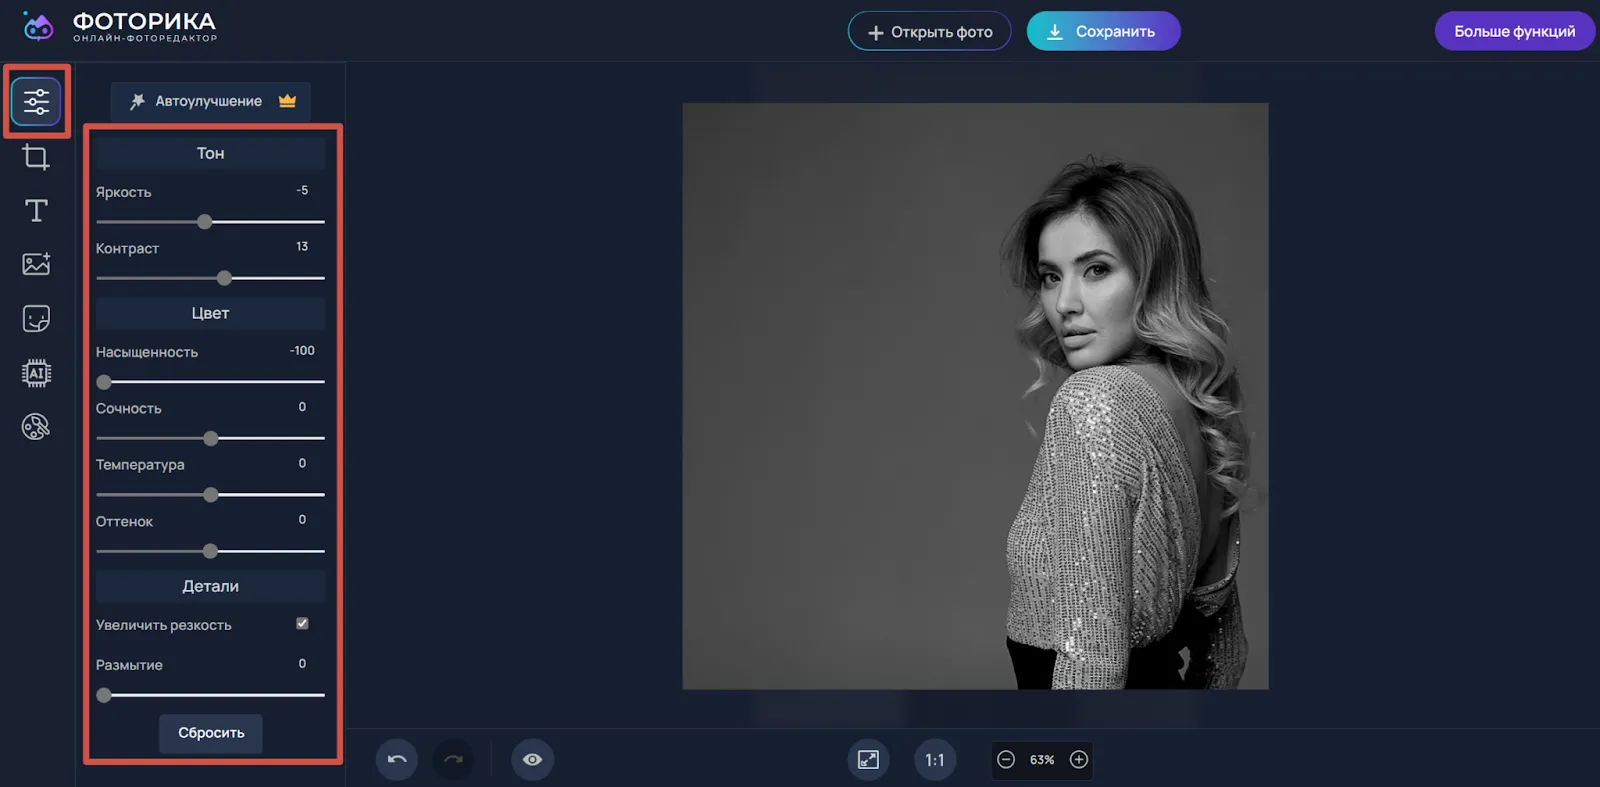Image resolution: width=1600 pixels, height=787 pixels.
Task: Click the Тон section header
Action: [210, 153]
